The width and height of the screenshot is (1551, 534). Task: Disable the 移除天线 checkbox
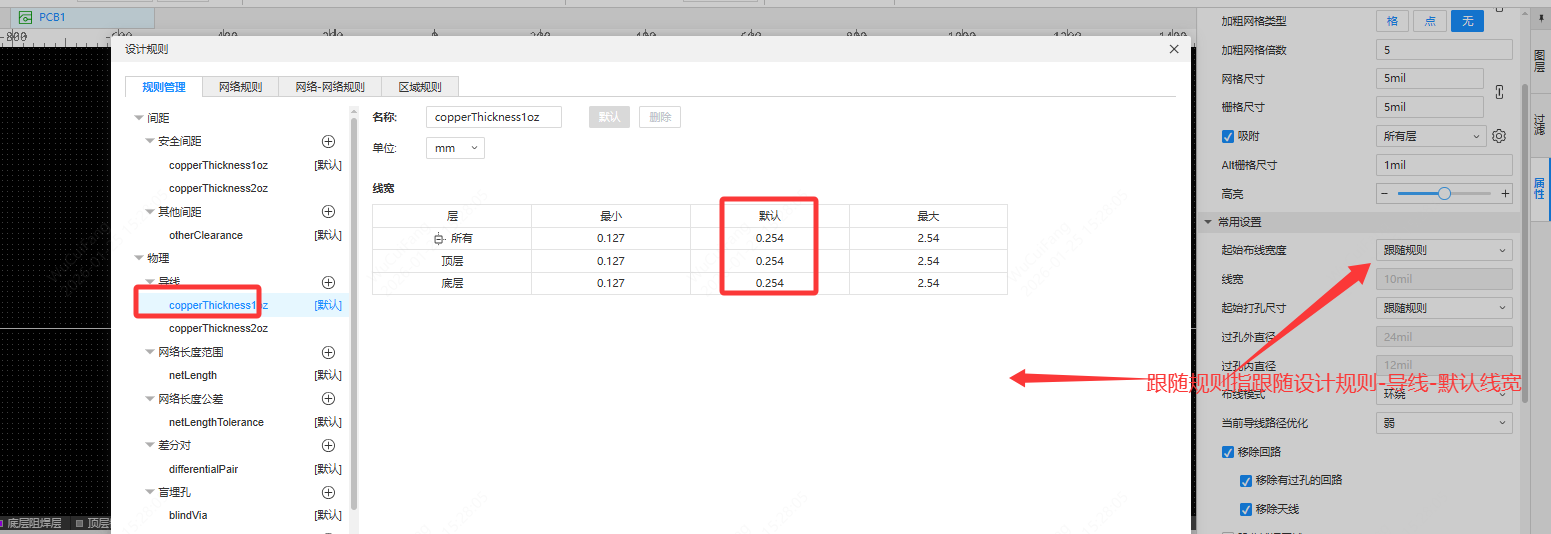point(1246,509)
